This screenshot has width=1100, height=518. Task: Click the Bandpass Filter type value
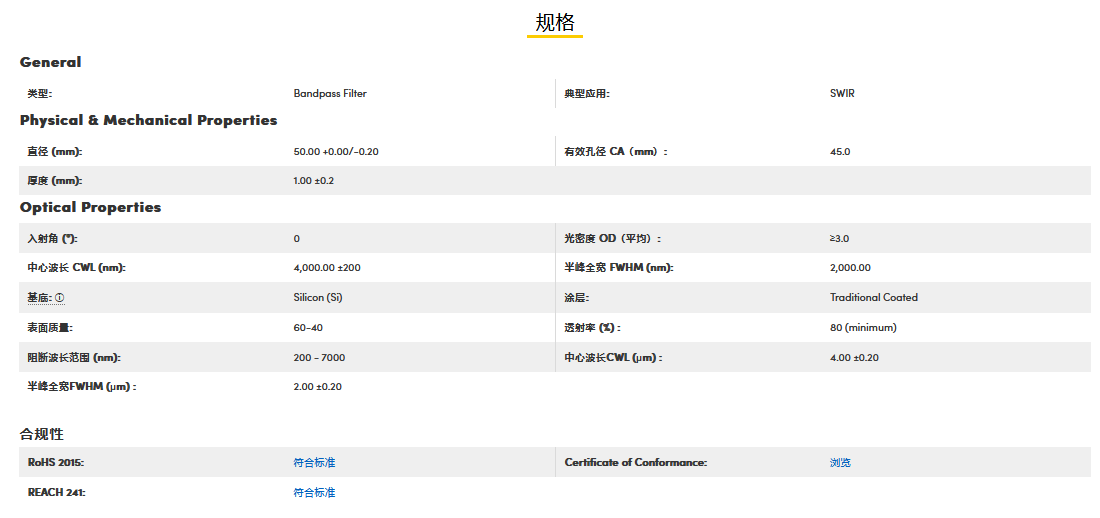coord(330,94)
